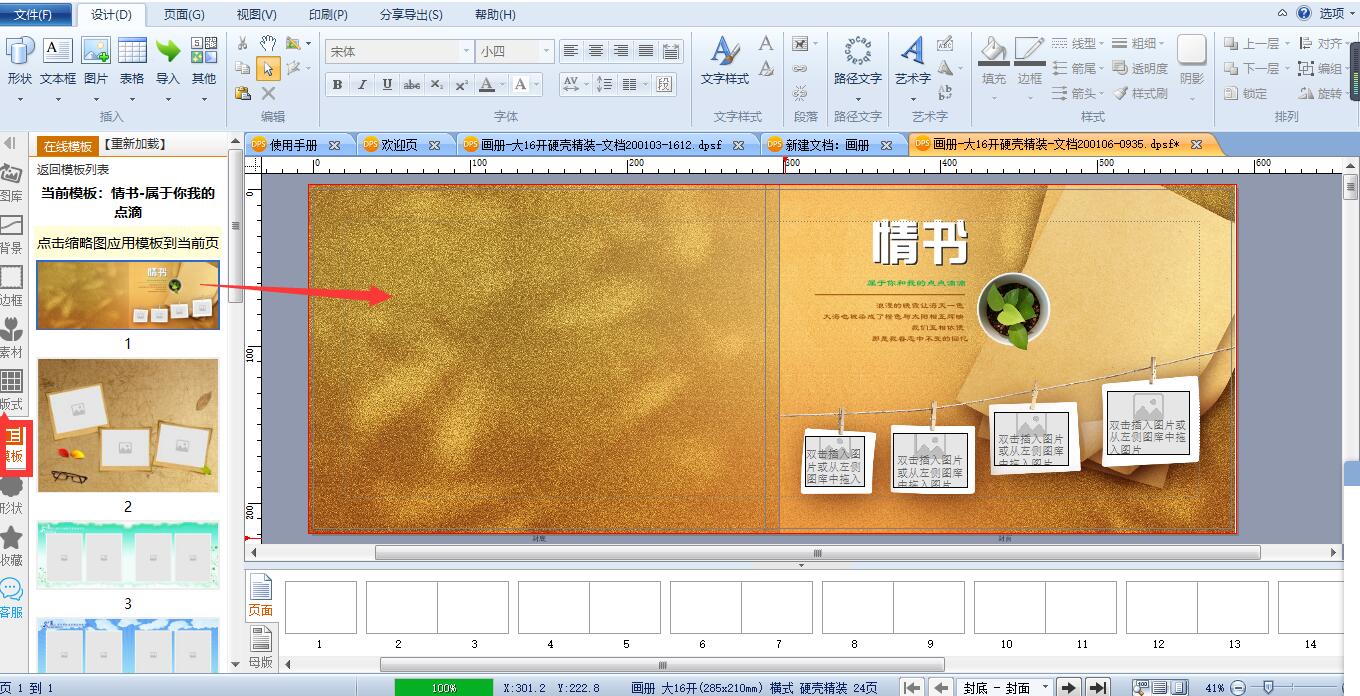Click 返回模板列表 link
1360x696 pixels.
(x=74, y=170)
